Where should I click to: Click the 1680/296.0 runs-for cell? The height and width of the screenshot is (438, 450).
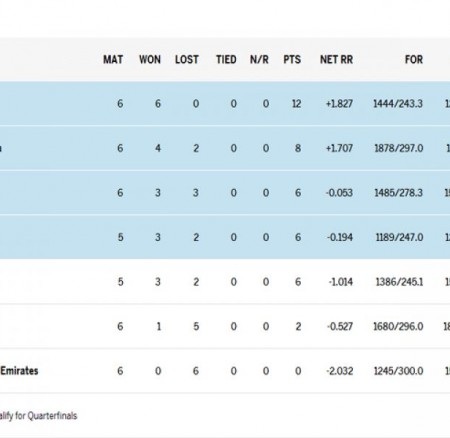tap(398, 326)
